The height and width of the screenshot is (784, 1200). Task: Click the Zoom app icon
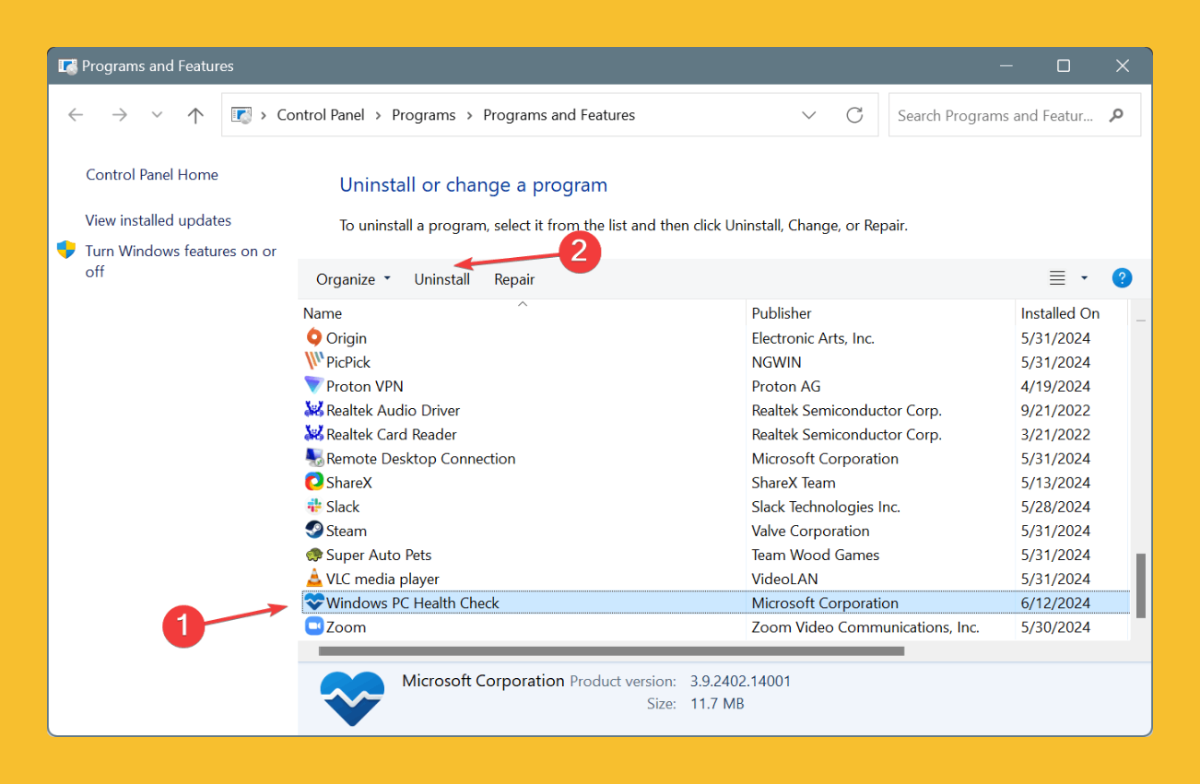point(314,627)
